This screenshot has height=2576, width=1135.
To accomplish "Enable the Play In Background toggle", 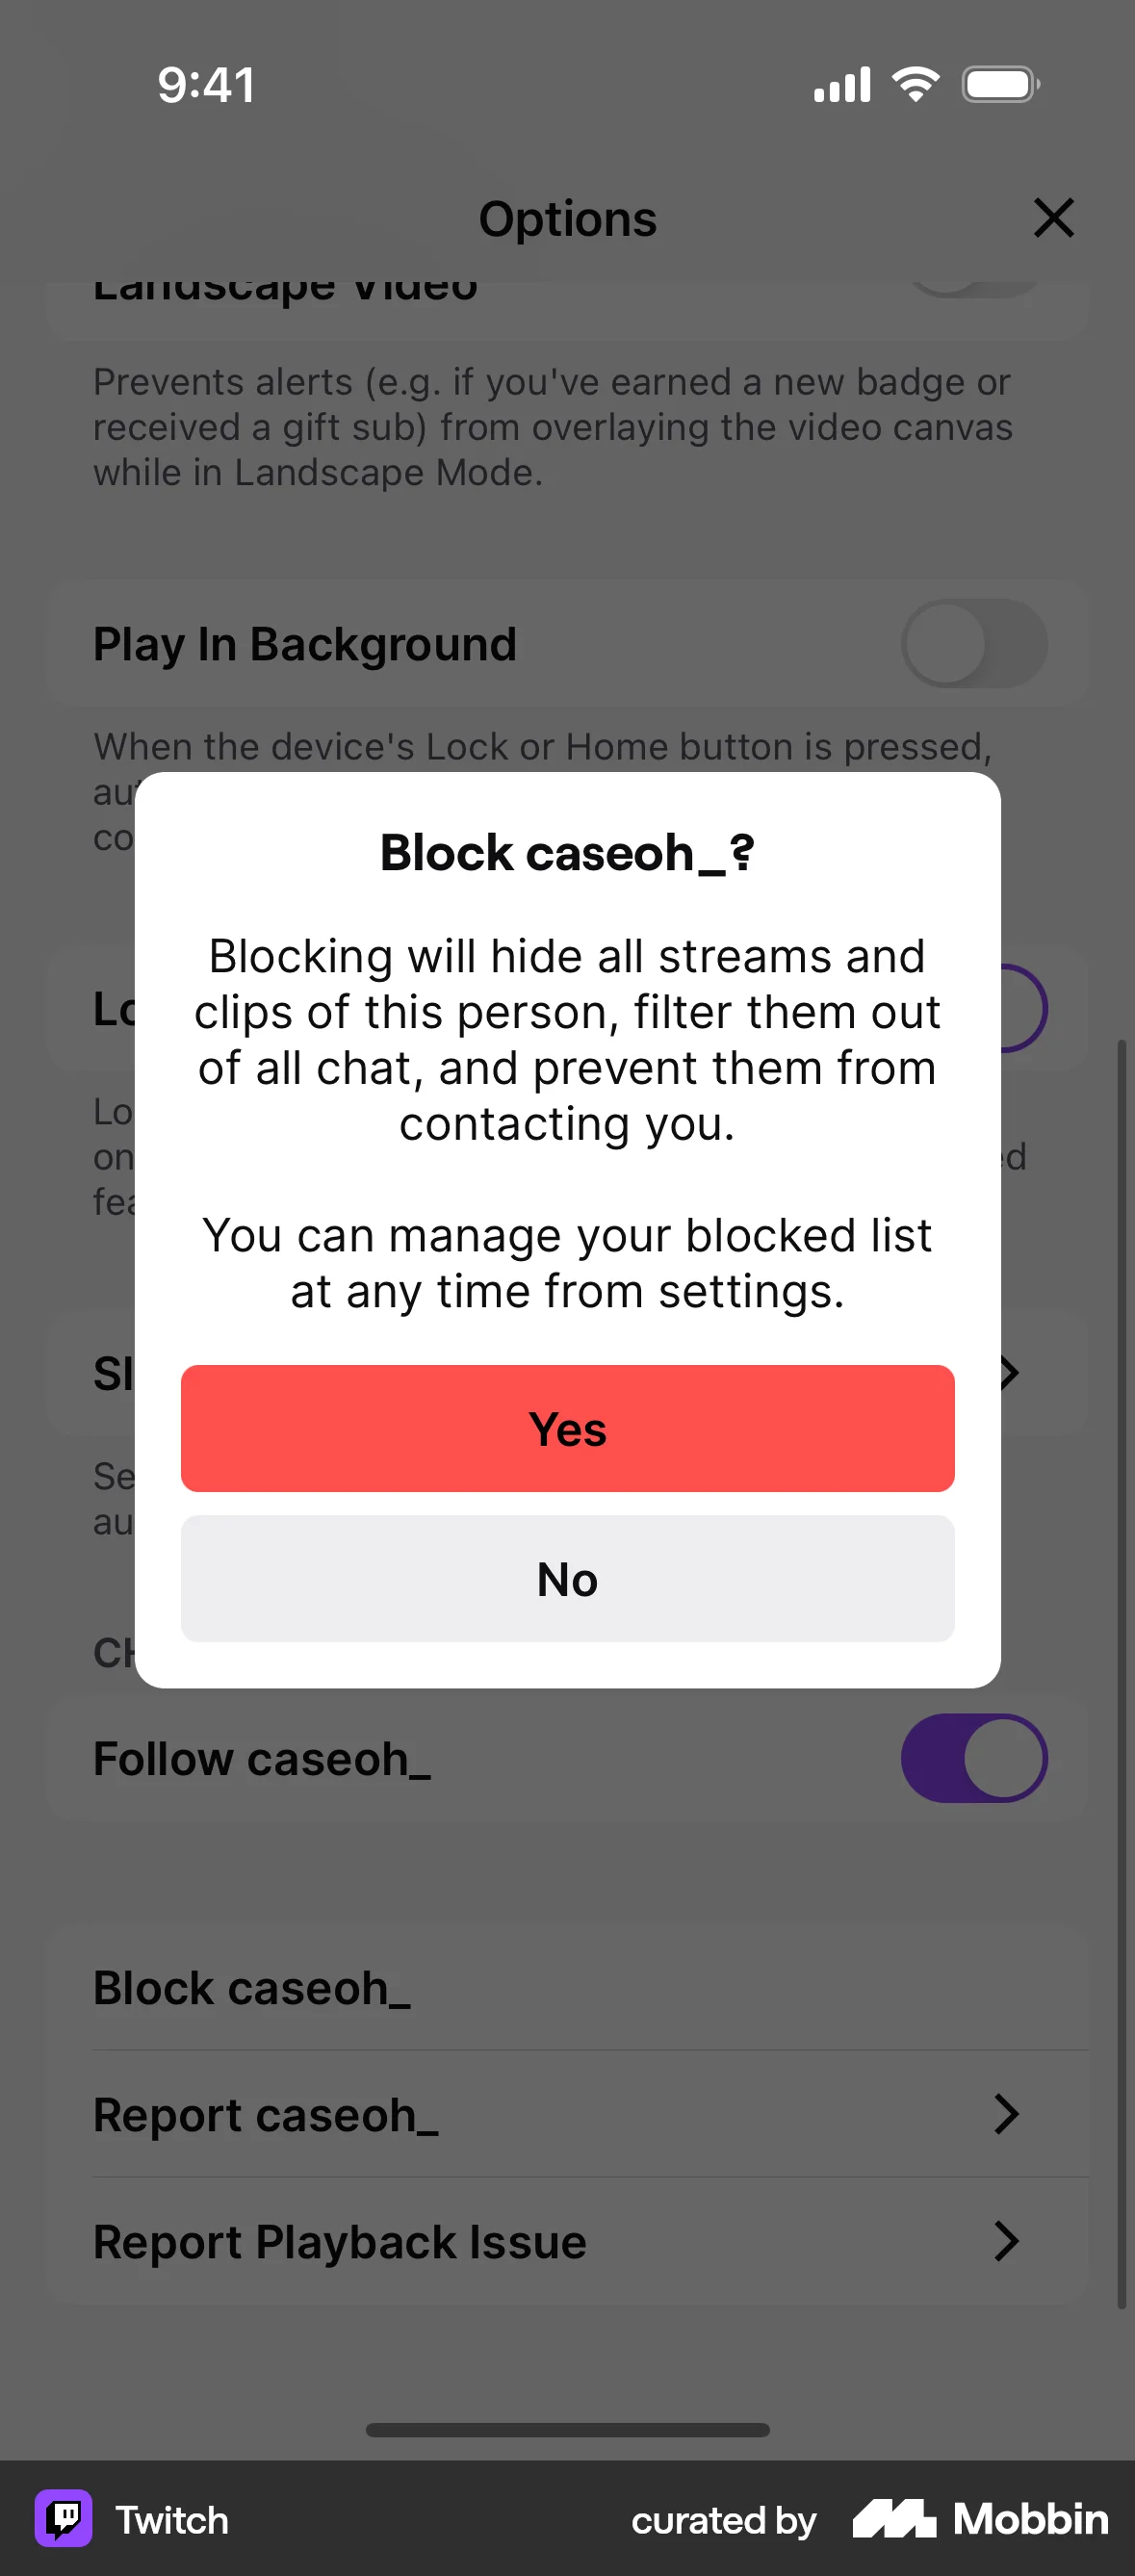I will (974, 645).
